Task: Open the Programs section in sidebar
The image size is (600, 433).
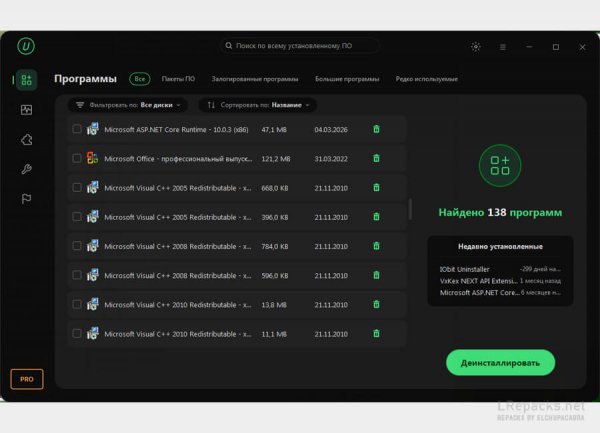Action: coord(26,80)
